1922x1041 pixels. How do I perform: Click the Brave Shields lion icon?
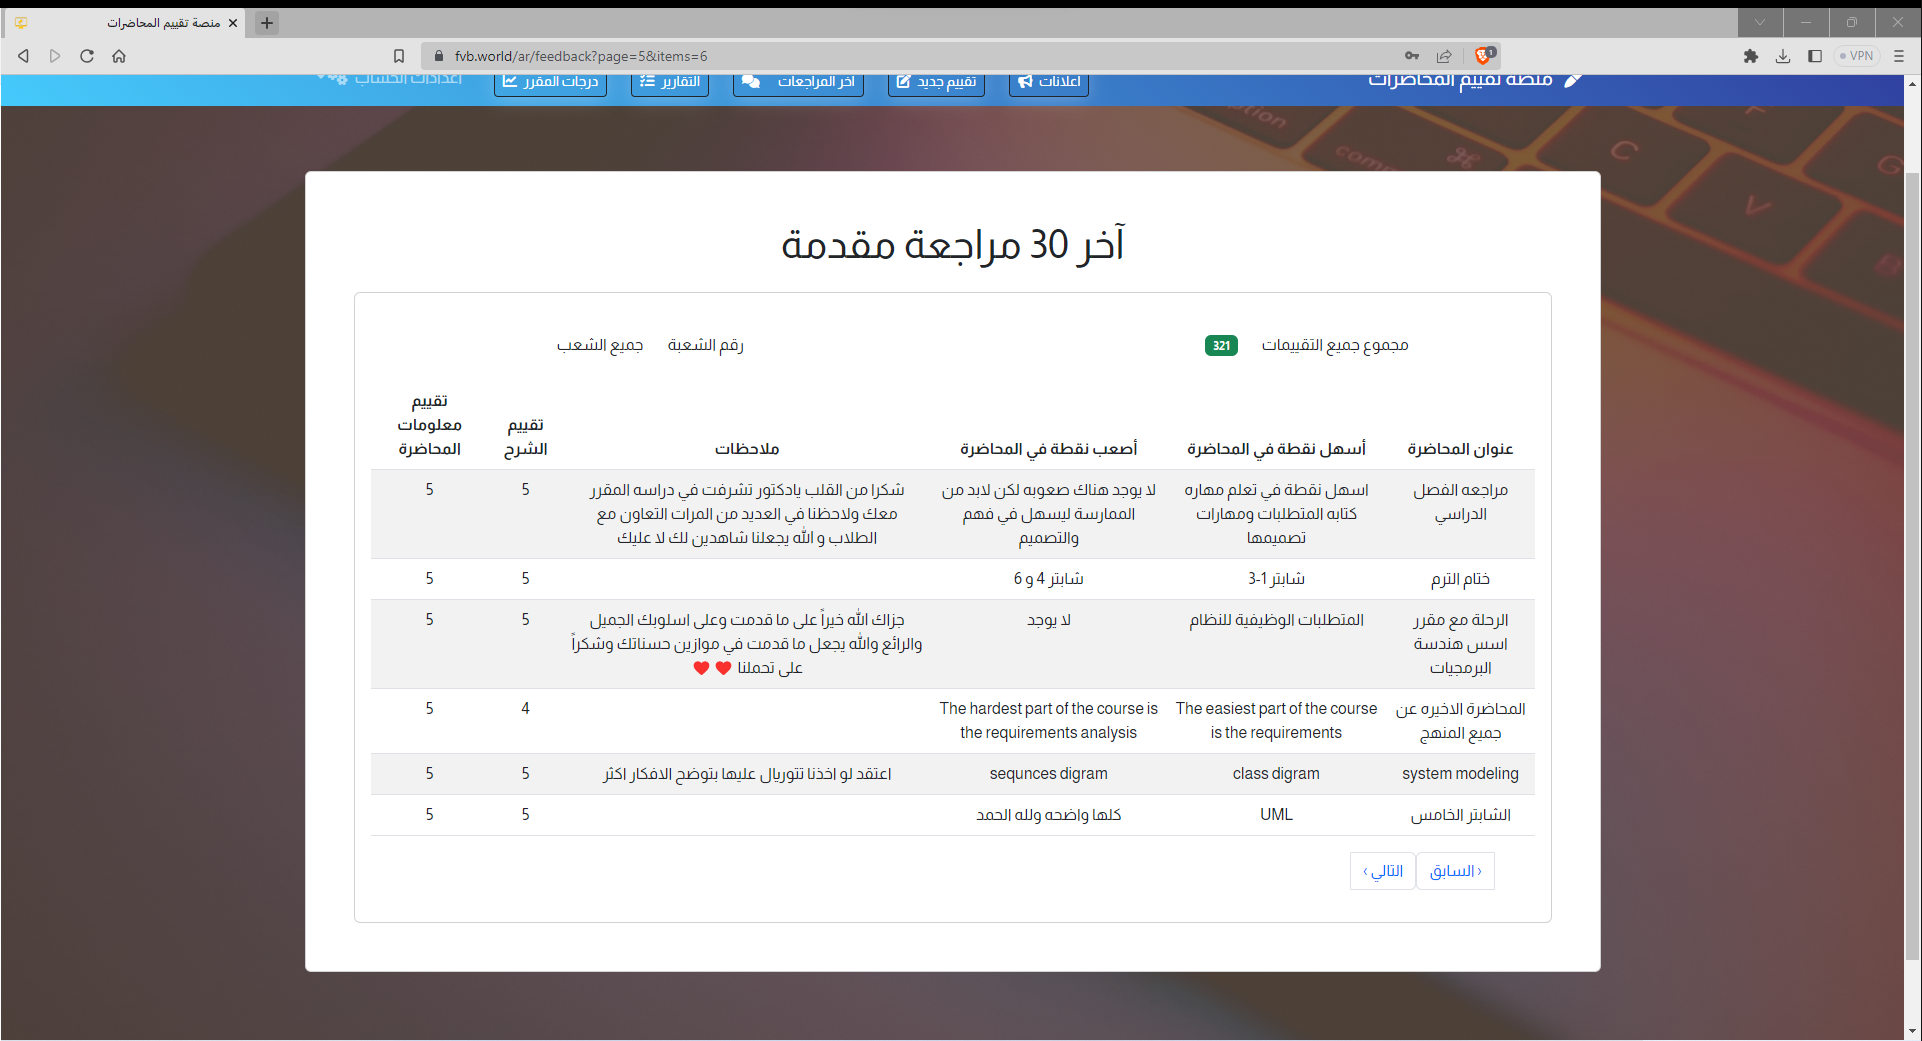click(1484, 56)
